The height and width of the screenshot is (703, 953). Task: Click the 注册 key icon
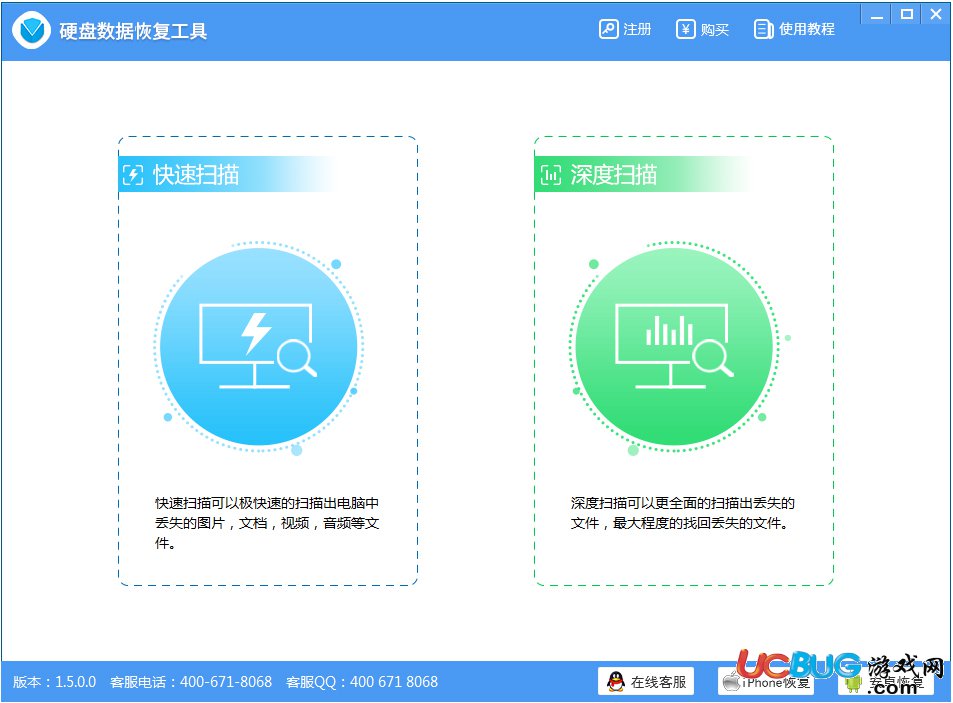608,29
